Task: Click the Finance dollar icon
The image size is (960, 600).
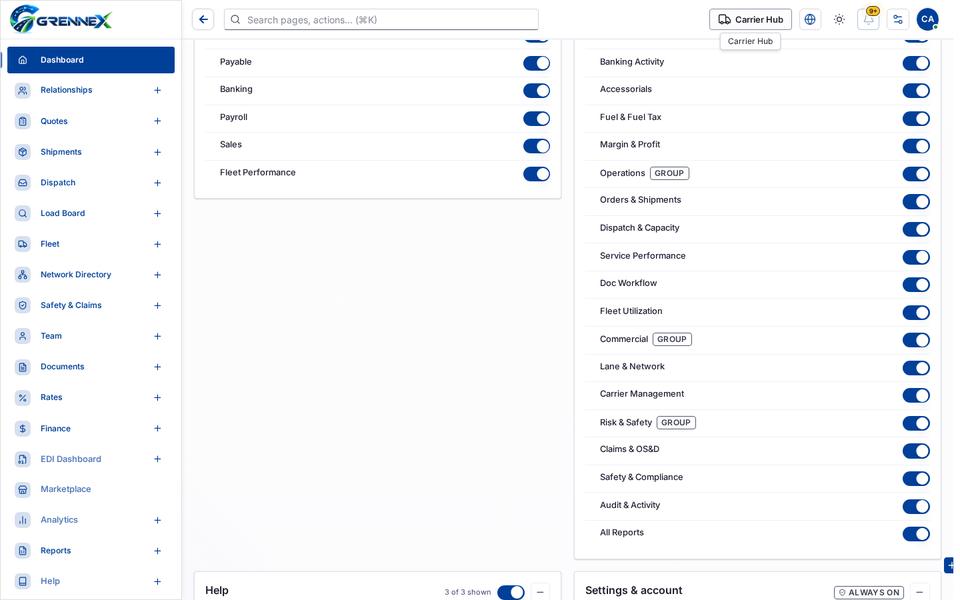Action: point(23,429)
